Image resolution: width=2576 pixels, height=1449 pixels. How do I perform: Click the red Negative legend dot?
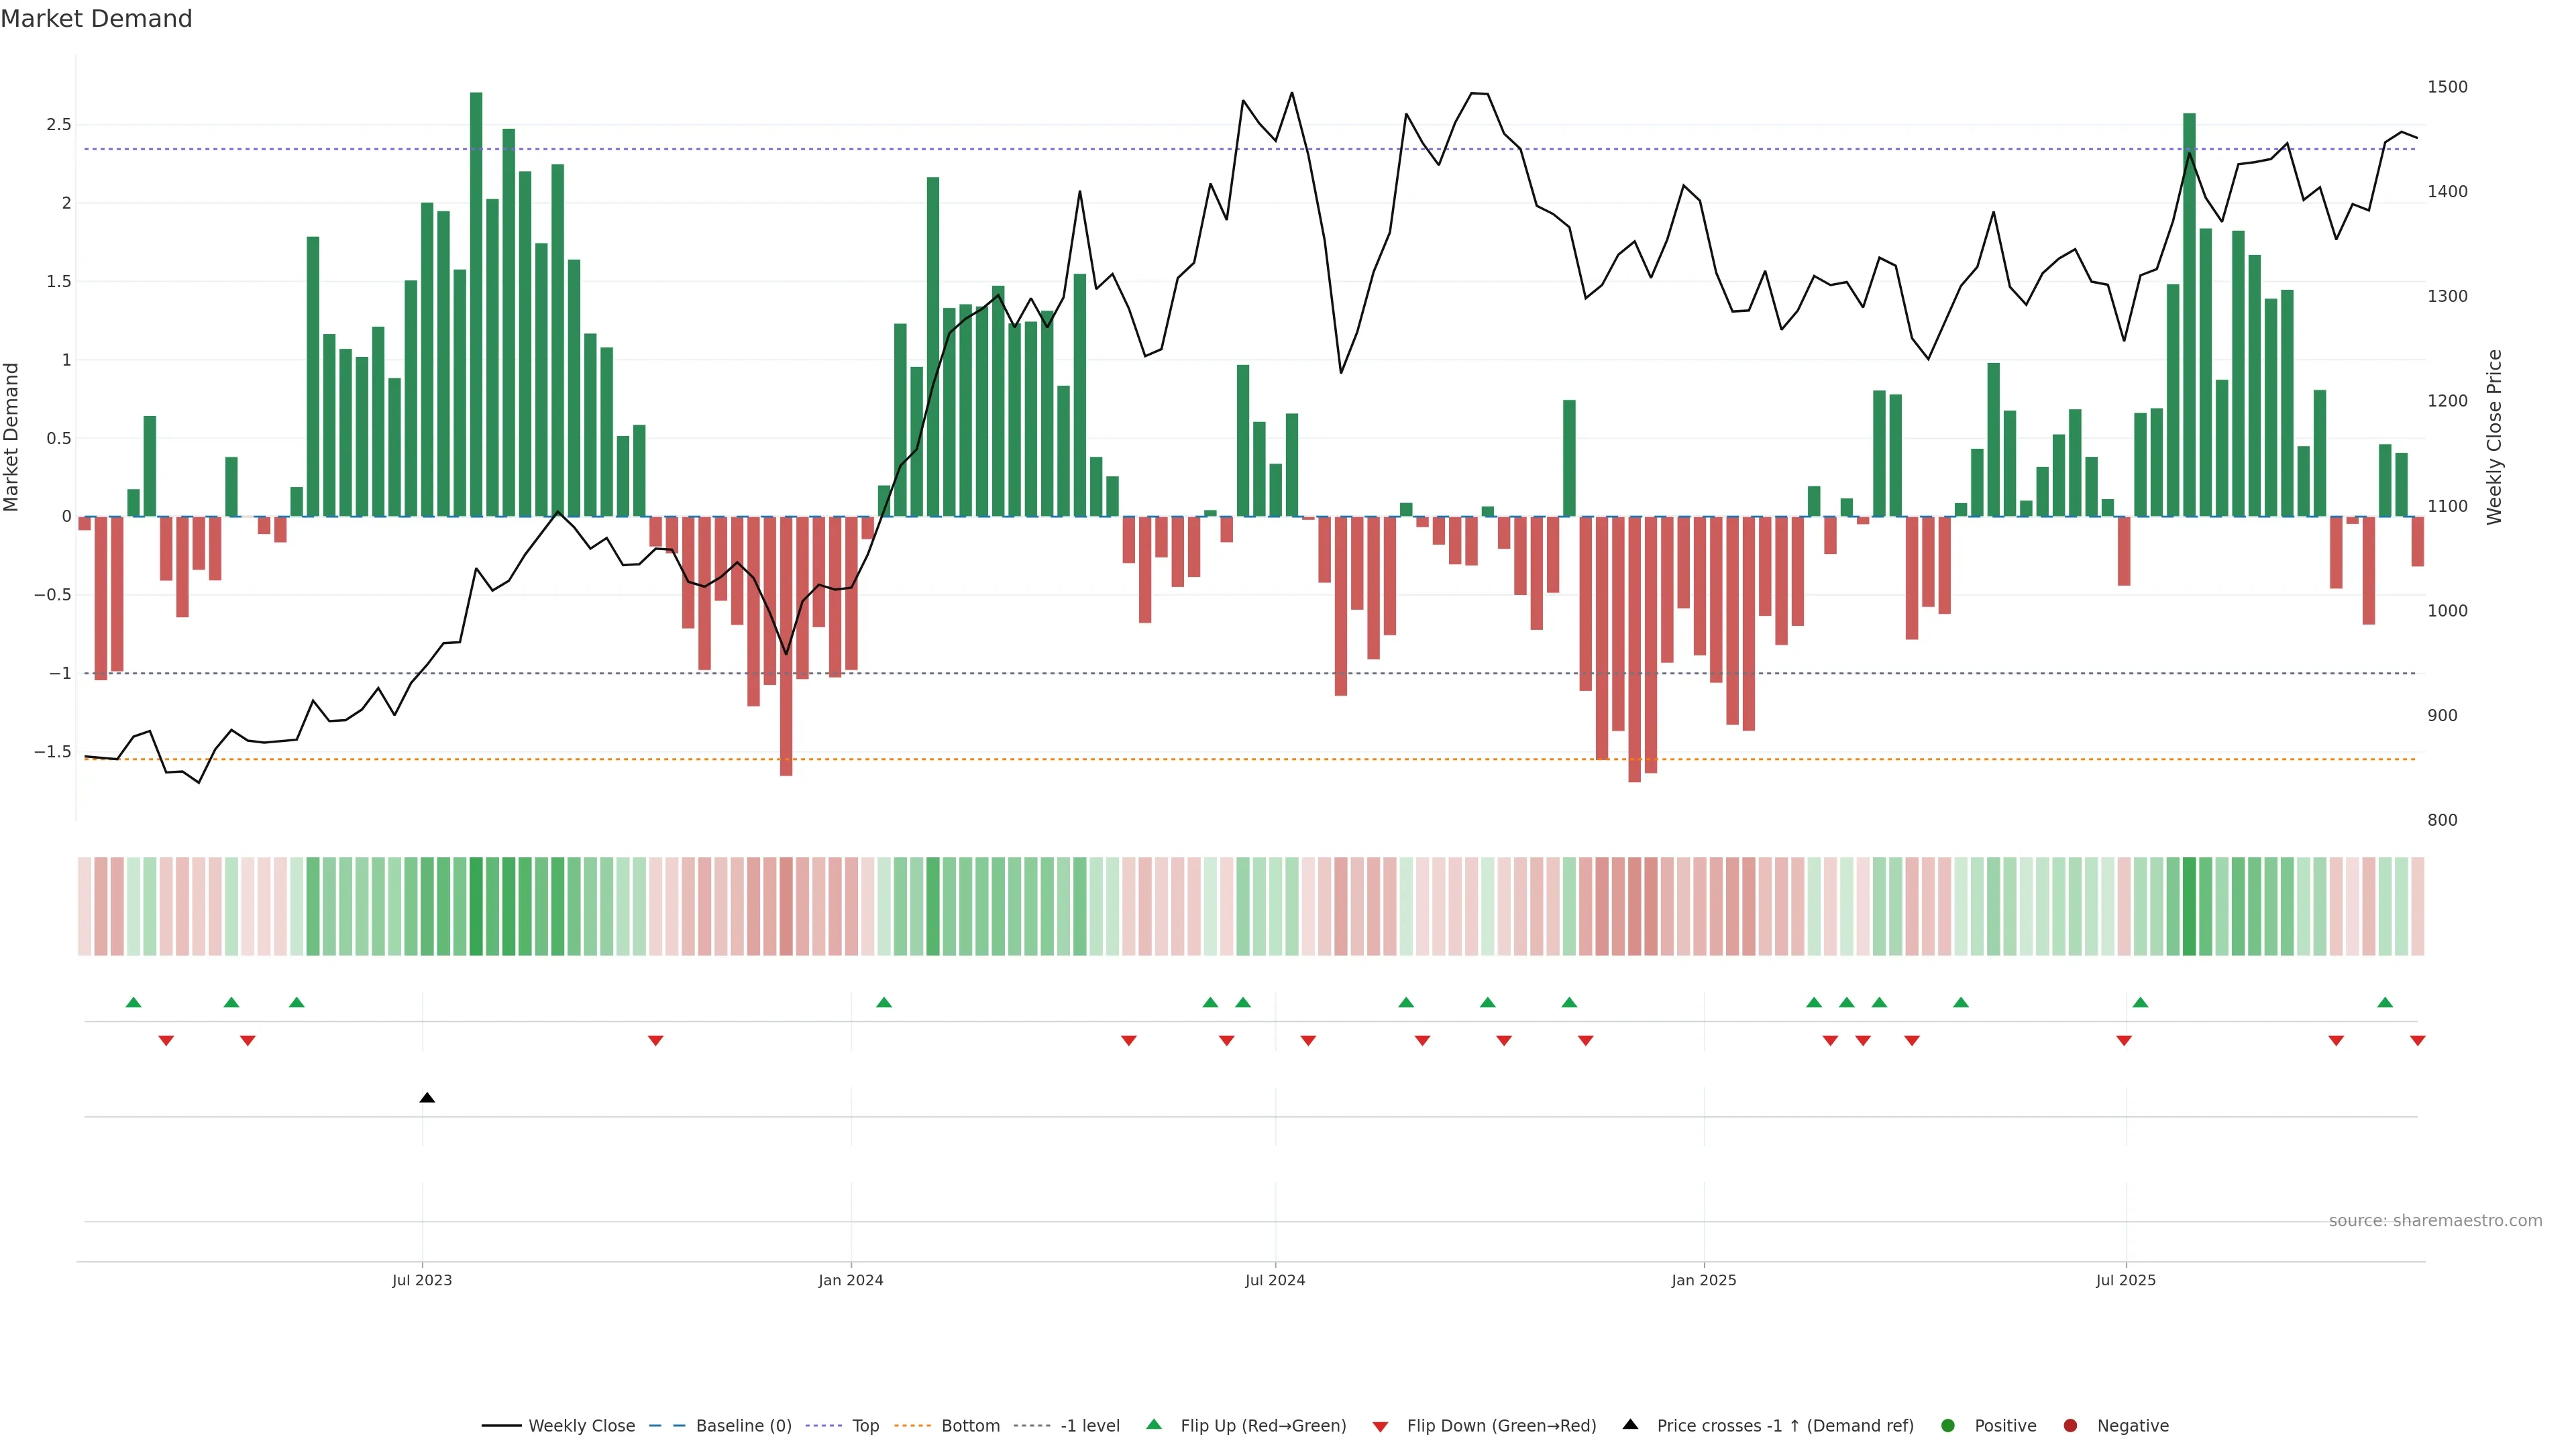click(2070, 1426)
